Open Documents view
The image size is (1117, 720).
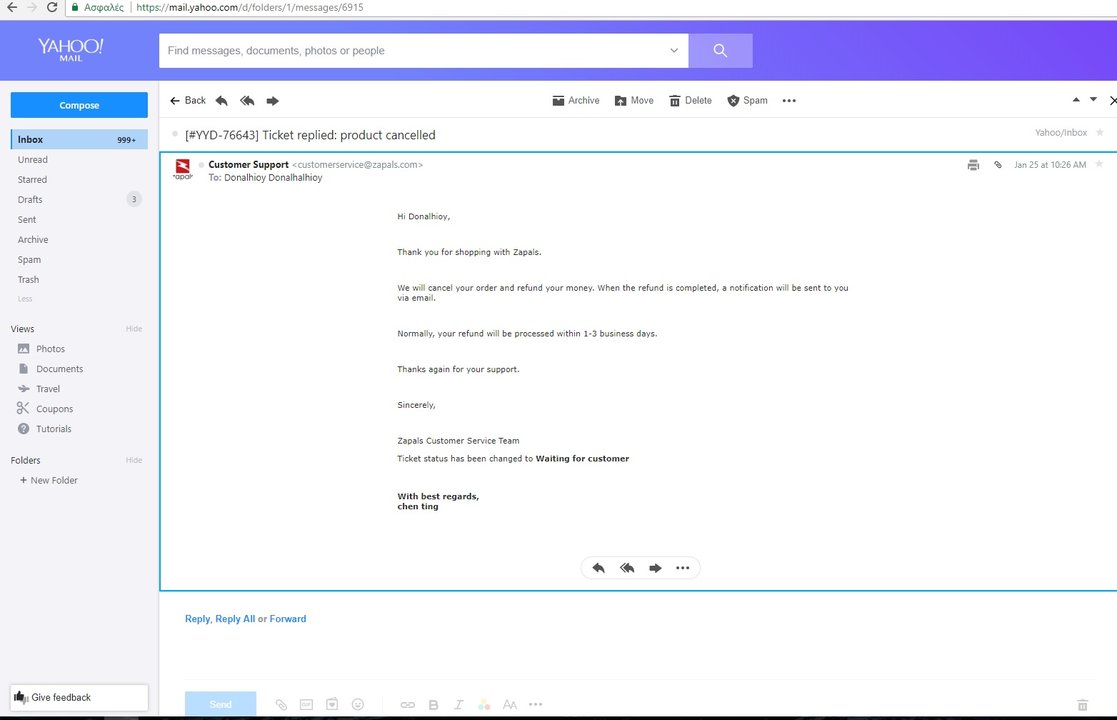51,369
